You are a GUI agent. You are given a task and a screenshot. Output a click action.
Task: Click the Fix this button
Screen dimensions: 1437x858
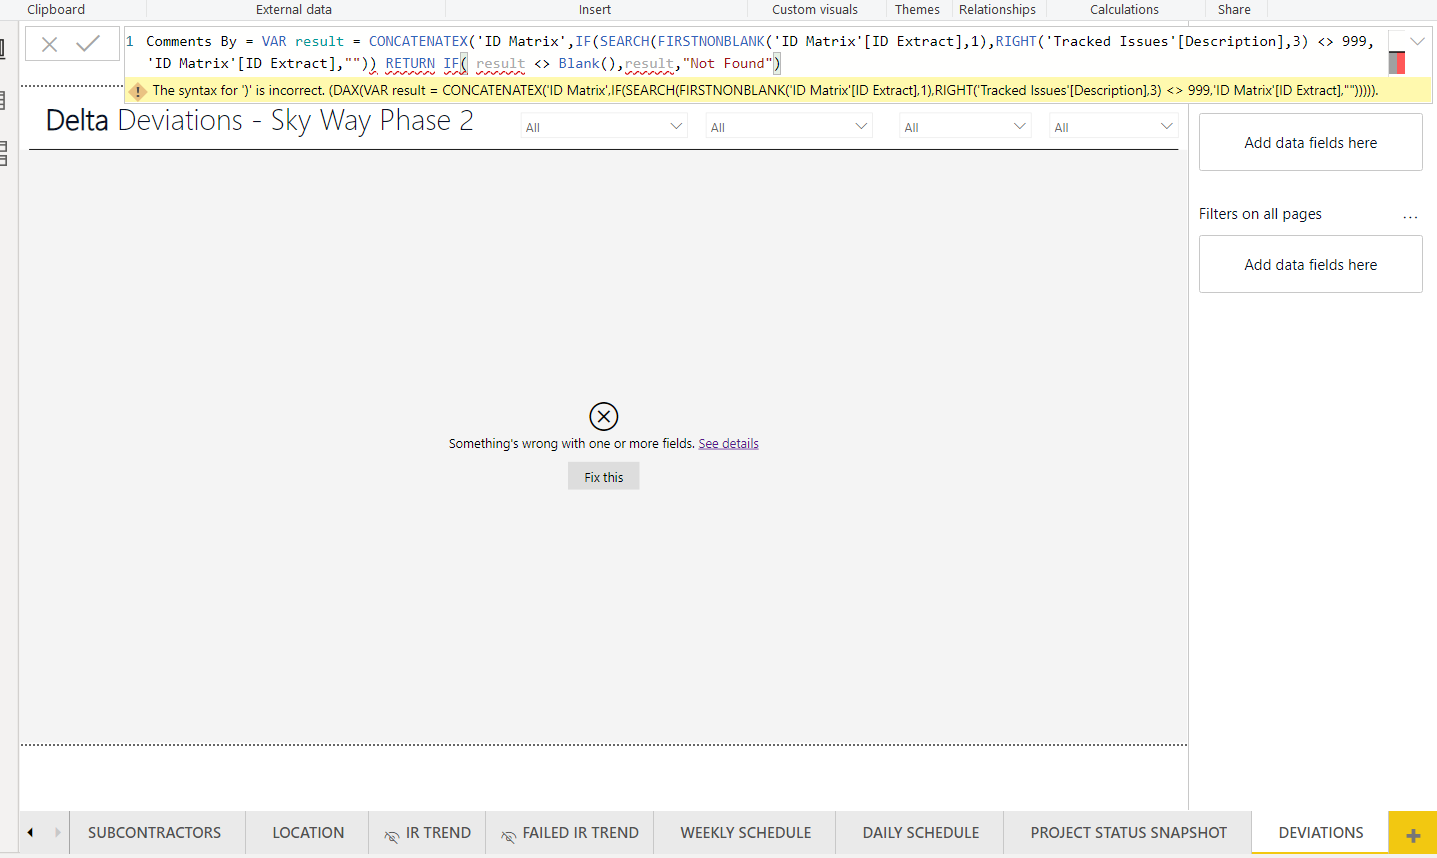tap(604, 477)
